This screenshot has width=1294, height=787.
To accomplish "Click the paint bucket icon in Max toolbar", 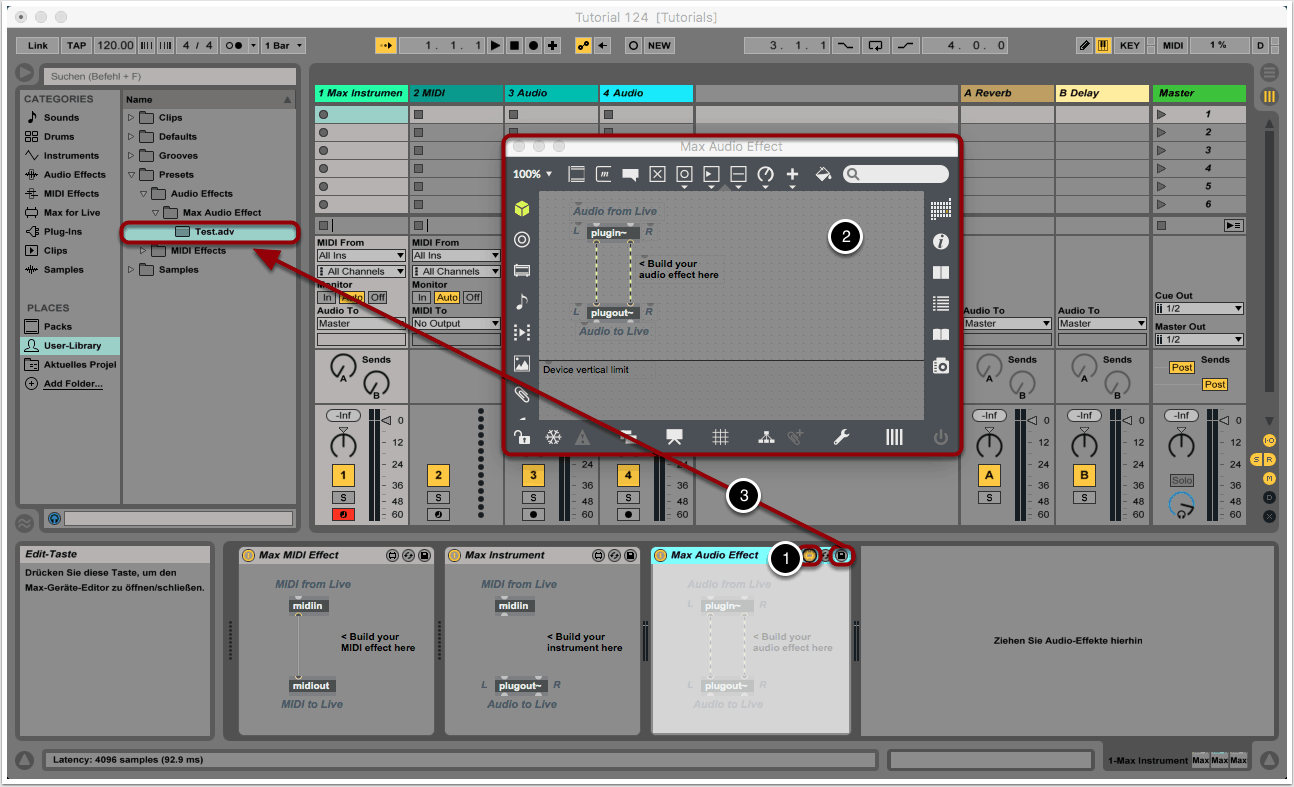I will (x=823, y=174).
